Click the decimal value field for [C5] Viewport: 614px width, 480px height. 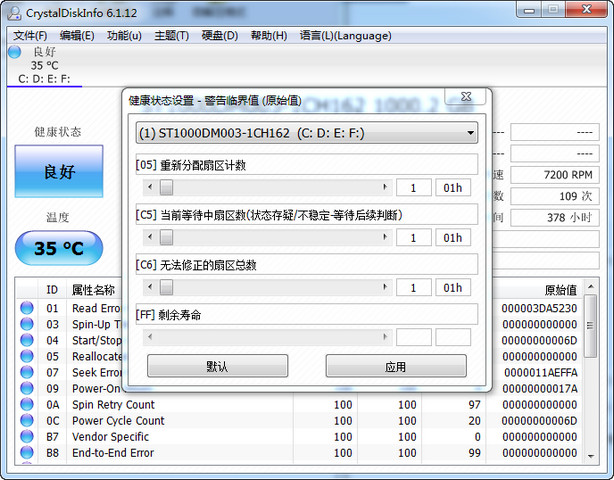click(414, 238)
